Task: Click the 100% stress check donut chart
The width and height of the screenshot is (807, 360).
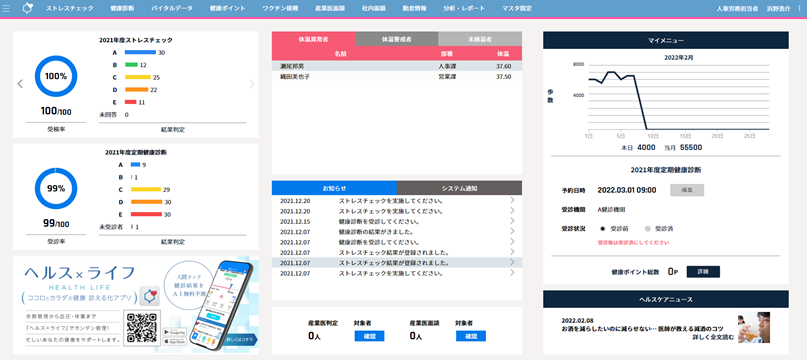Action: coord(56,76)
